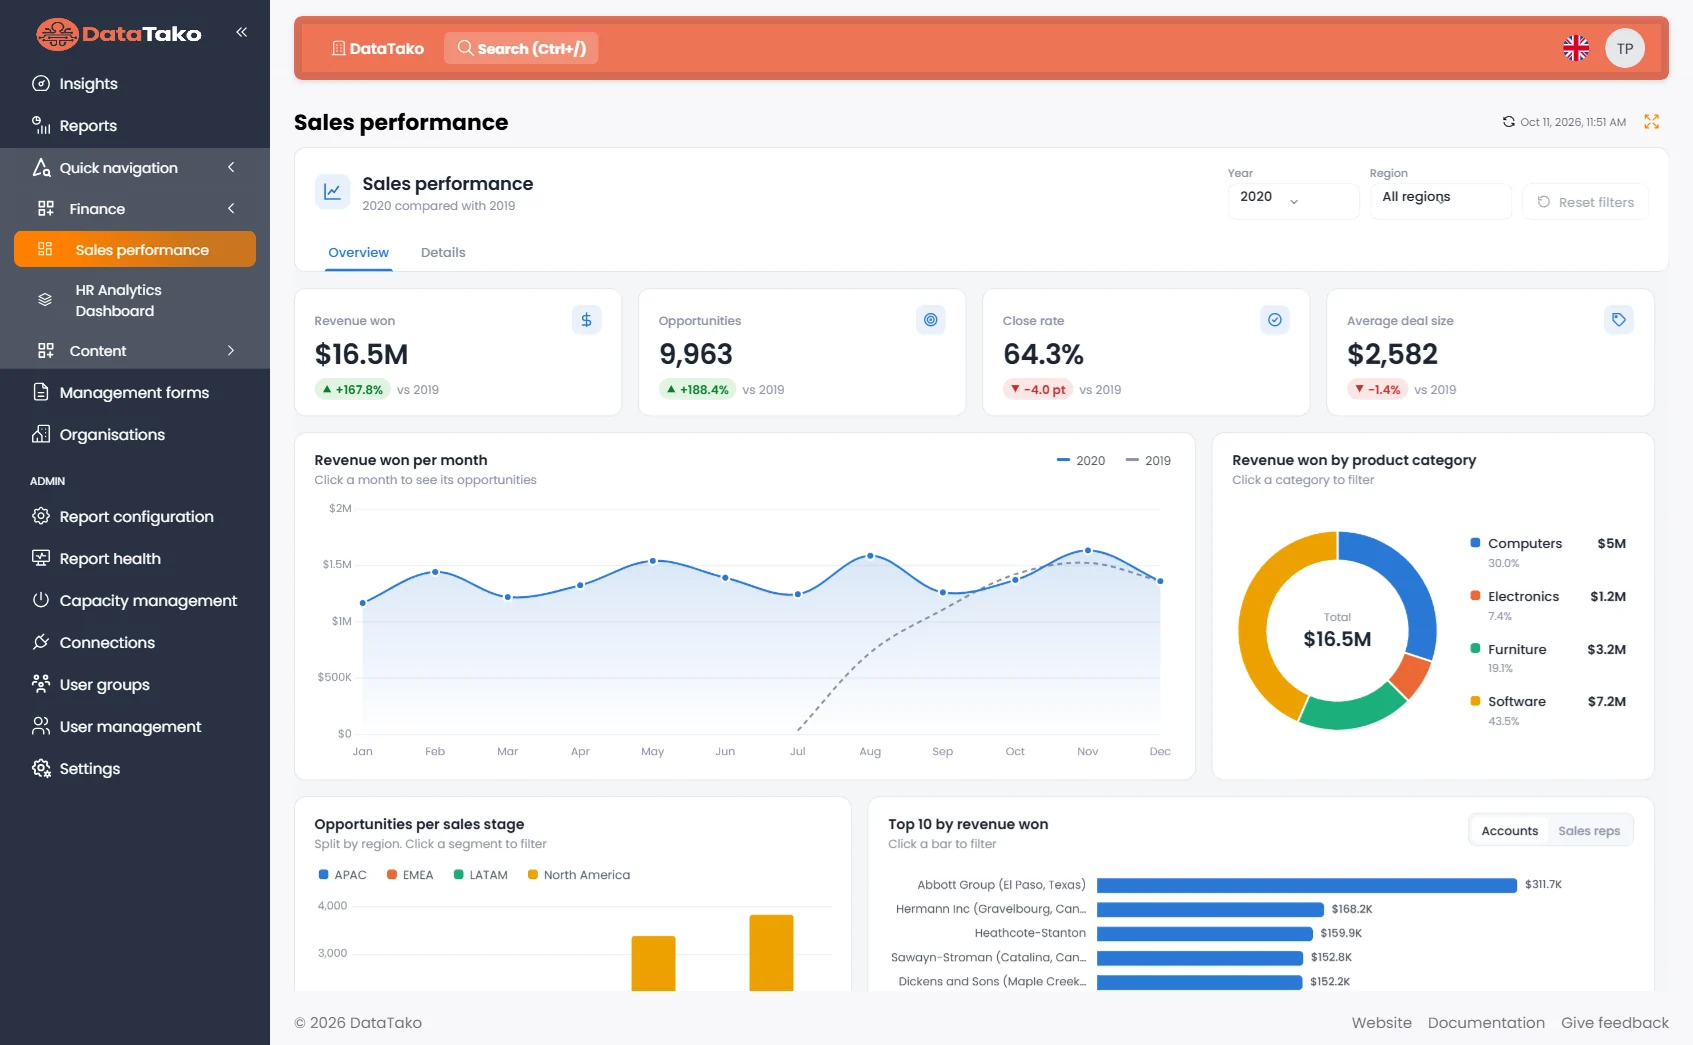Switch to the Details tab

coord(443,253)
